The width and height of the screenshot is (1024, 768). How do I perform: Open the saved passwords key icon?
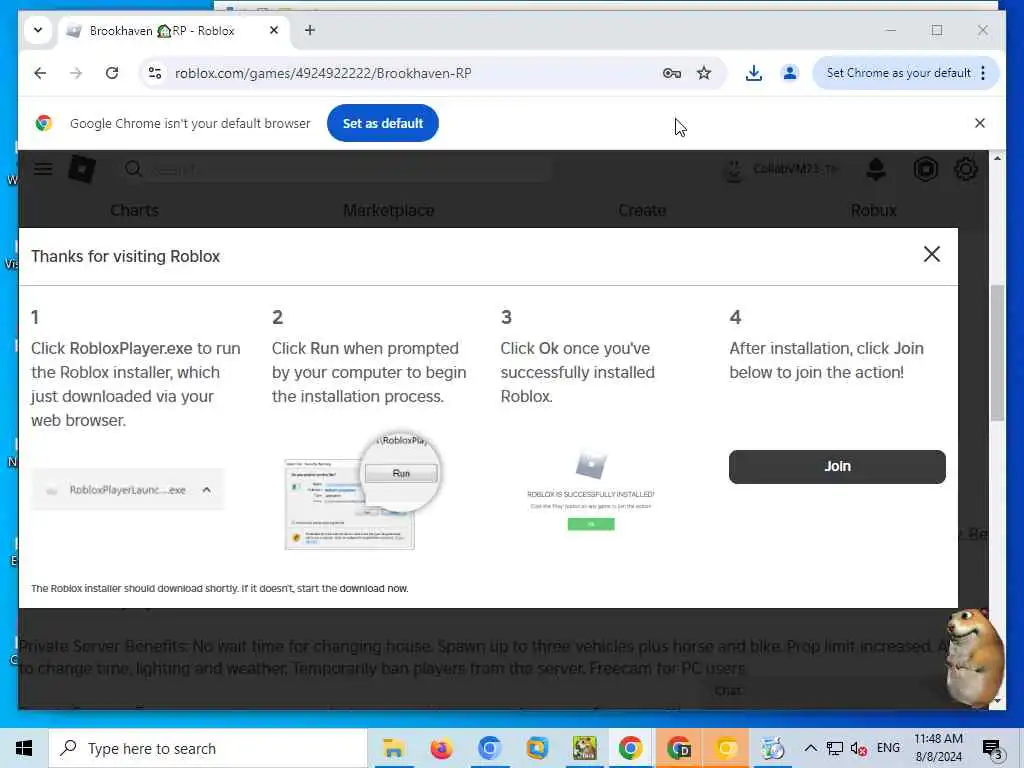671,73
